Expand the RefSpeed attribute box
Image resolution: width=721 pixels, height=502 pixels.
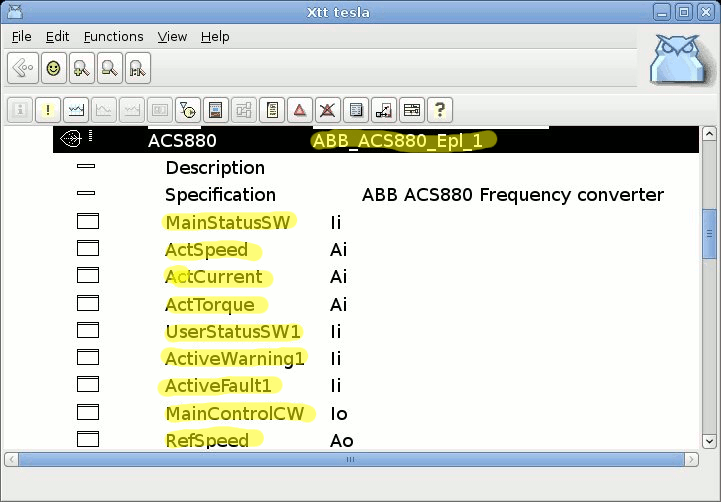click(88, 439)
